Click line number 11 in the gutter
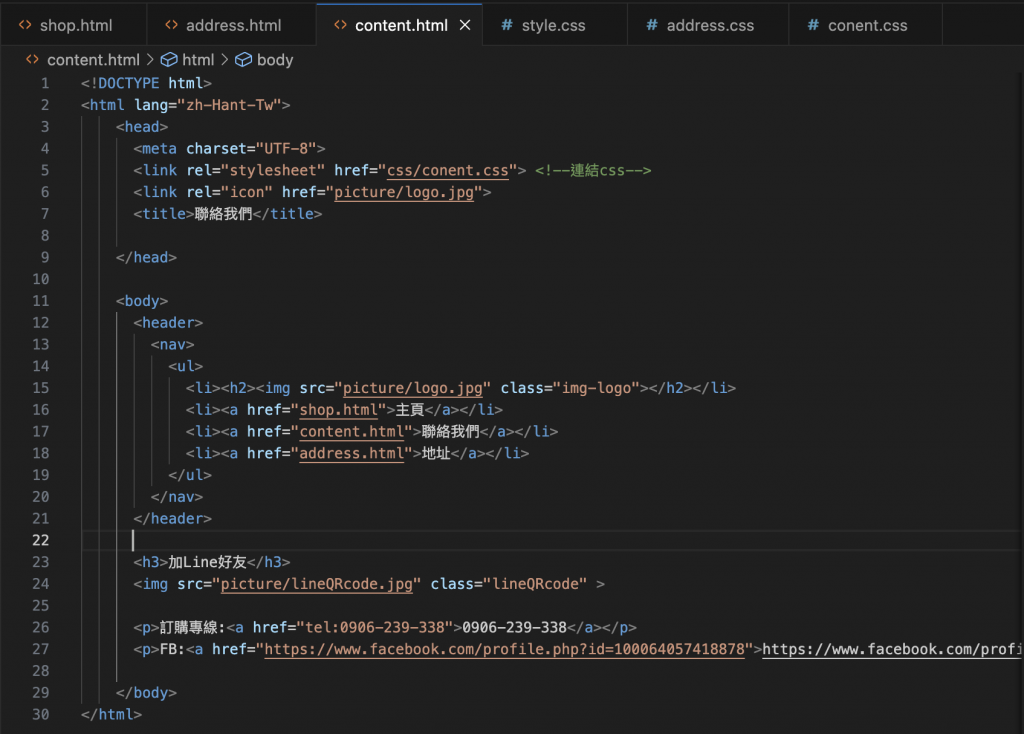The width and height of the screenshot is (1024, 734). tap(40, 301)
